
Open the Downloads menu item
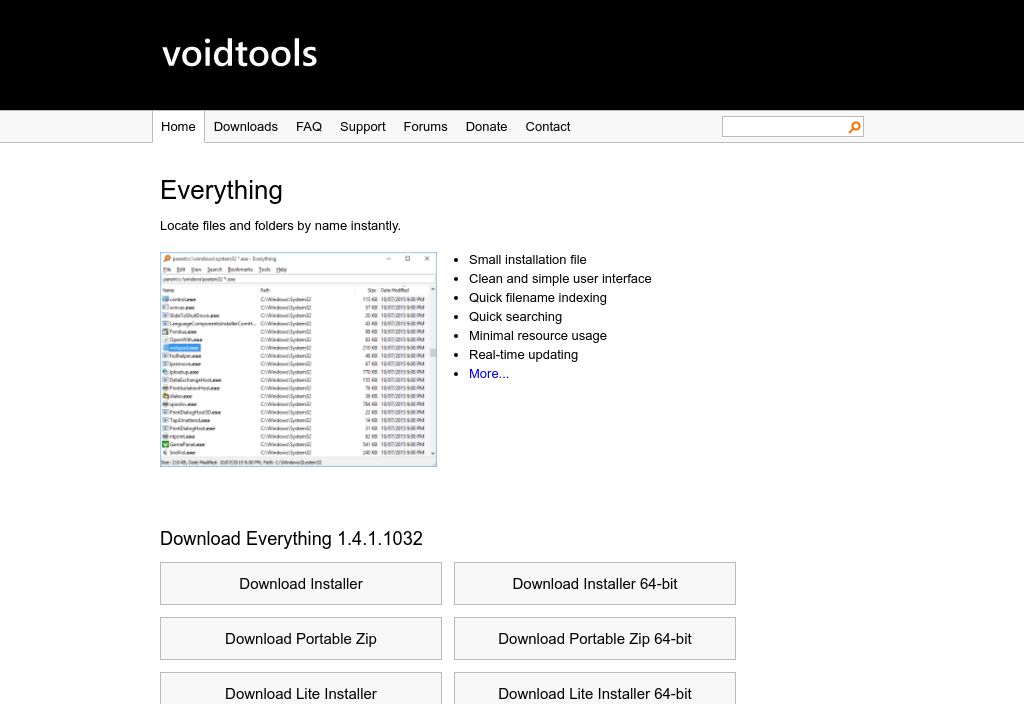[245, 127]
